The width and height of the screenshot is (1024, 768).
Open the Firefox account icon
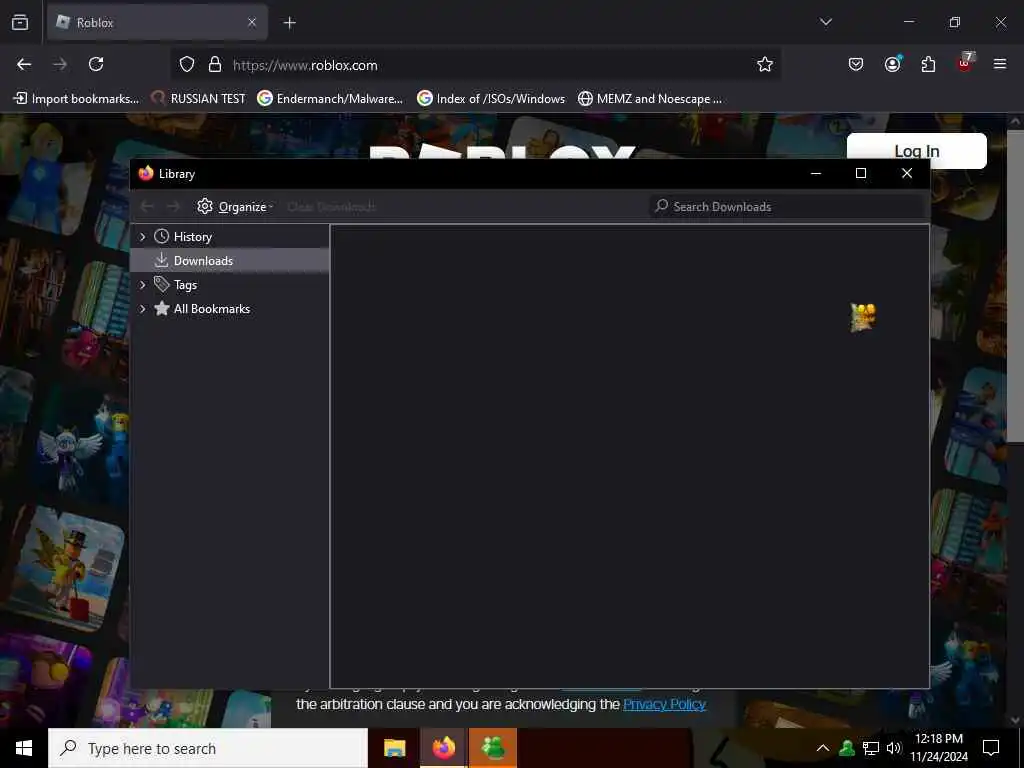(x=892, y=64)
